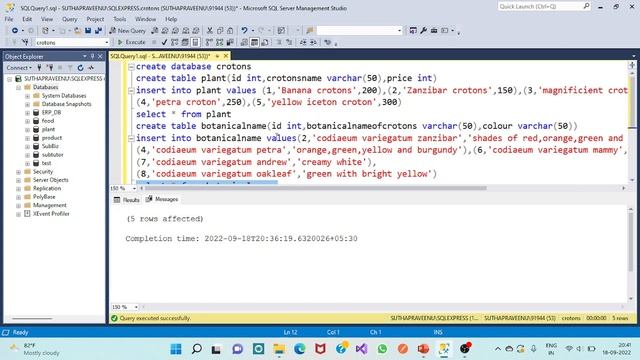Expand the System Databases node
The height and width of the screenshot is (360, 640).
pos(27,96)
